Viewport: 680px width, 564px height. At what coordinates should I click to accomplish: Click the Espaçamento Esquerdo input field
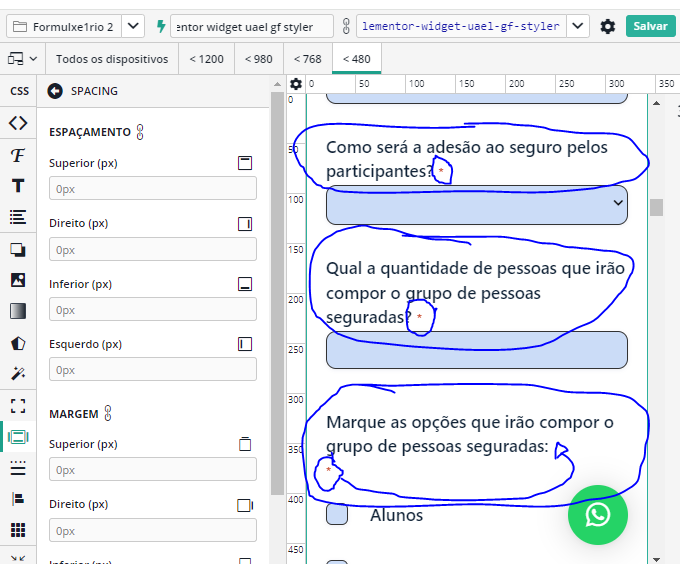click(x=153, y=370)
